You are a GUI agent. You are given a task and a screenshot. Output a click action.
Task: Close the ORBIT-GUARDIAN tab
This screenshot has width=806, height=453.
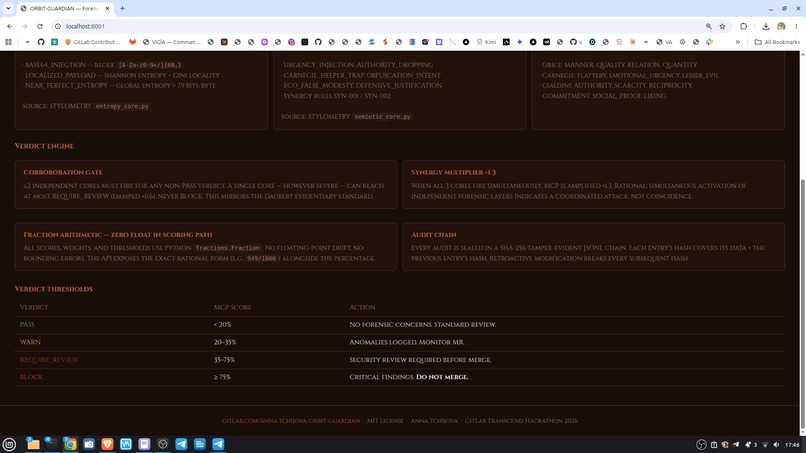tap(107, 8)
